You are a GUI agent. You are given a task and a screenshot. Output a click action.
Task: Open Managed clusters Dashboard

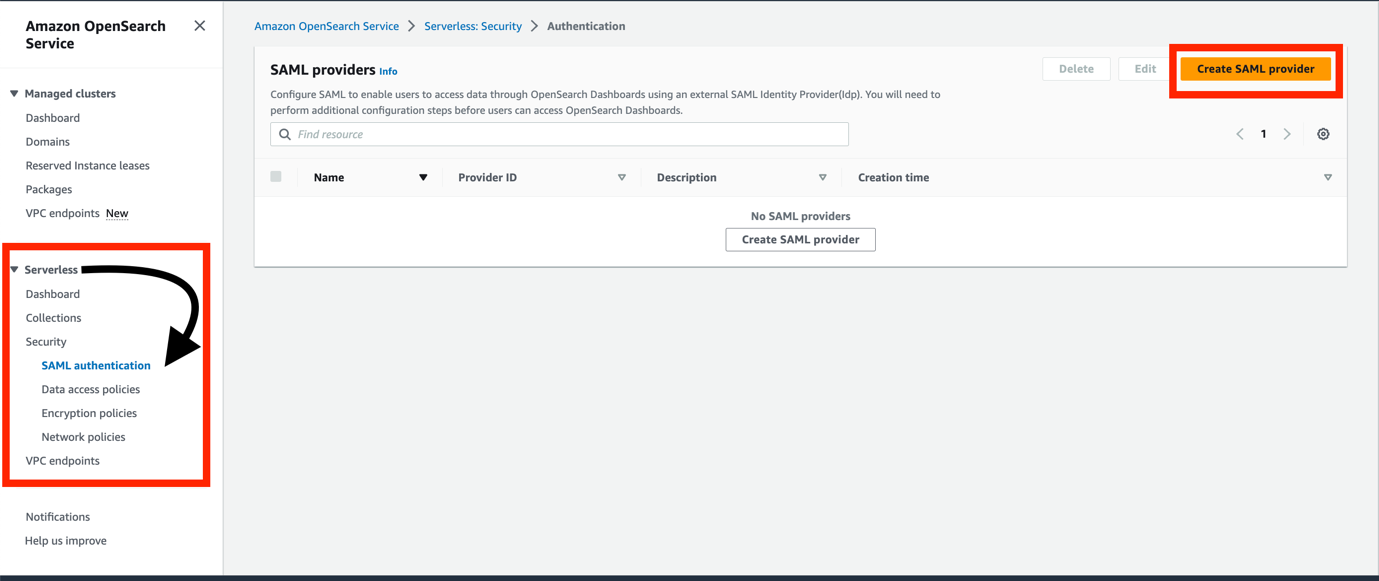53,118
